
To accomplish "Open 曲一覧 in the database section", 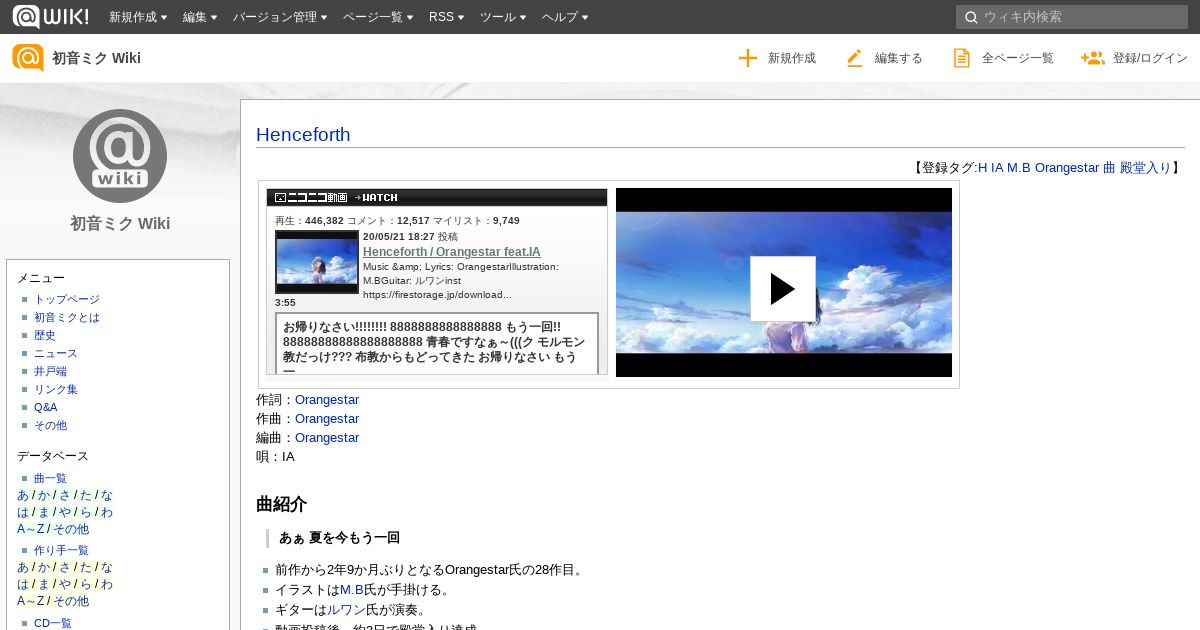I will (50, 478).
